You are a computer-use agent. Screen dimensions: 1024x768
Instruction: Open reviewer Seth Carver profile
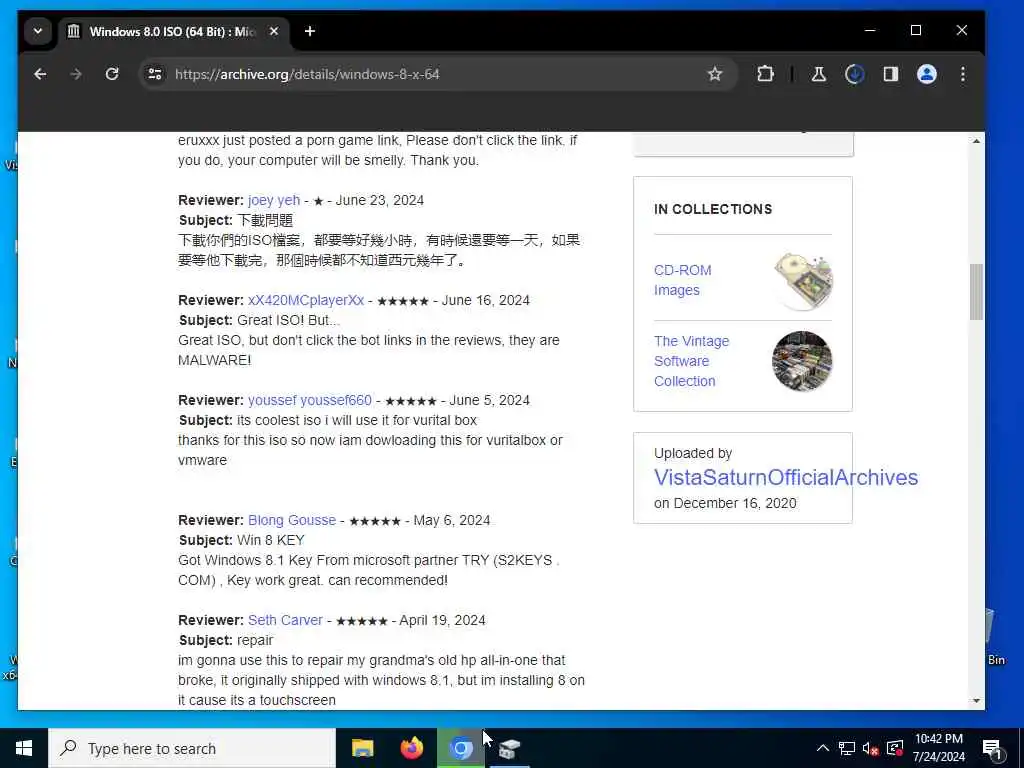coord(285,620)
